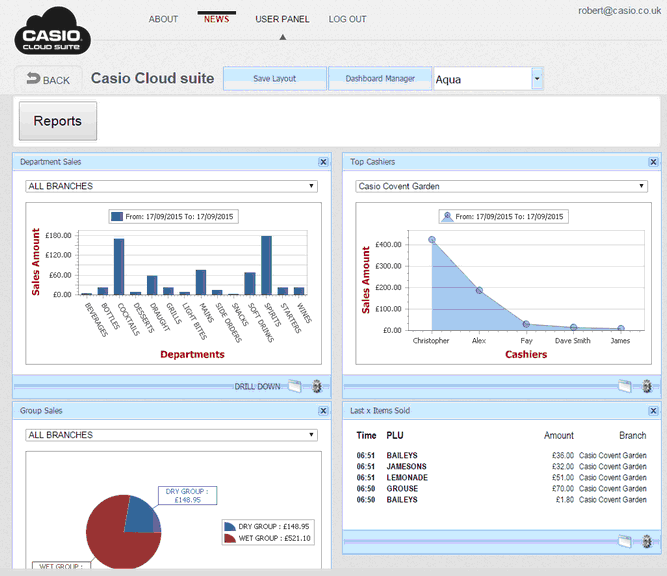Open Department Sales ALL BRANCHES dropdown
The height and width of the screenshot is (576, 667).
(x=171, y=186)
